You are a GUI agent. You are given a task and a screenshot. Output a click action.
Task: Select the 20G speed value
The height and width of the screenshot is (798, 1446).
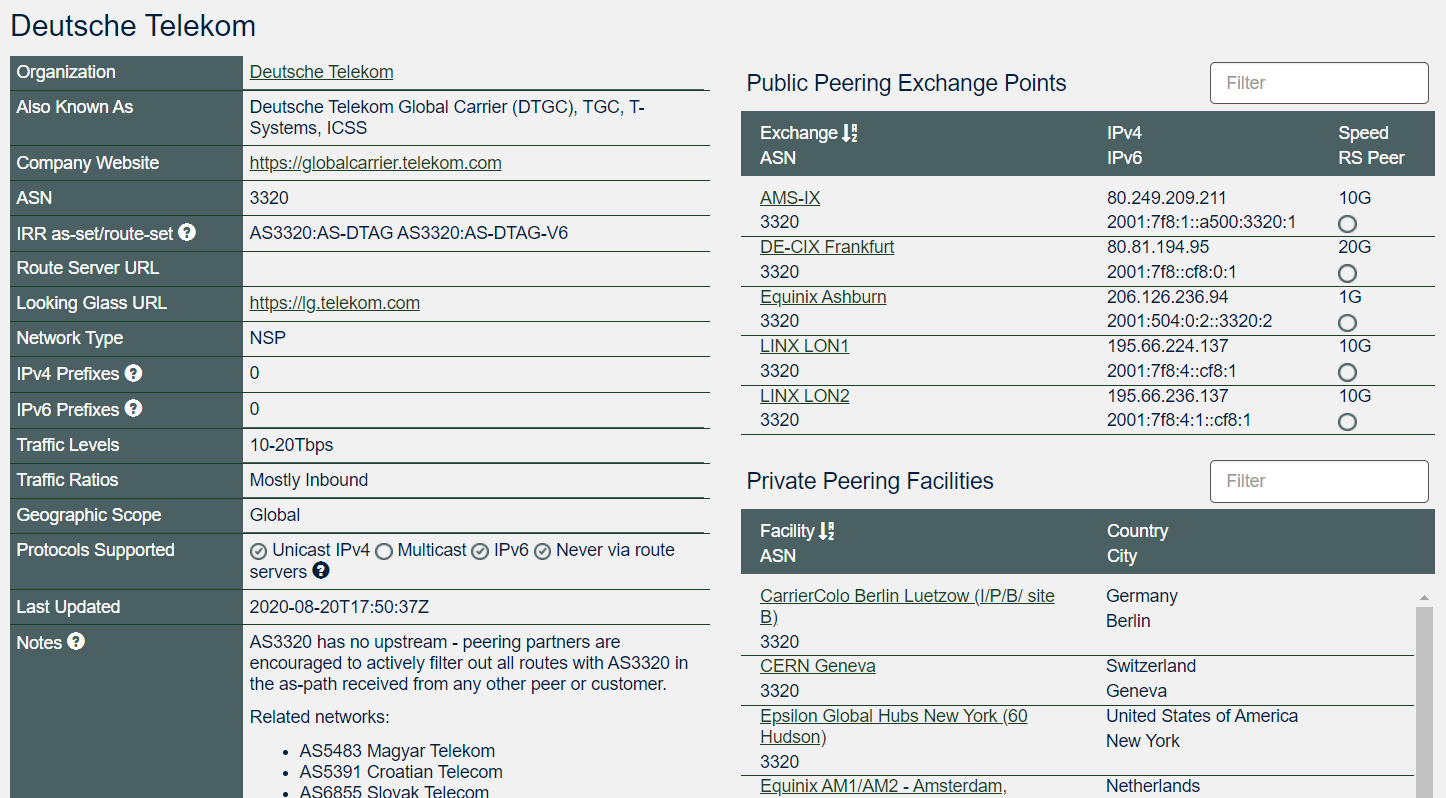1355,247
